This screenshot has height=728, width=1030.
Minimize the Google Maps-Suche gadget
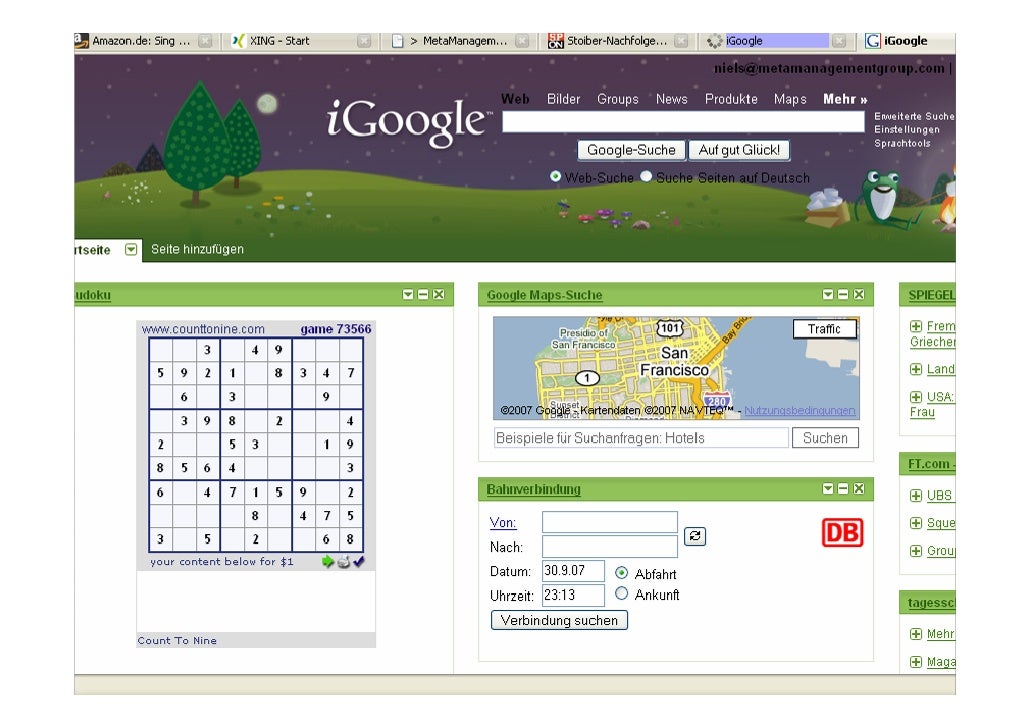coord(843,294)
